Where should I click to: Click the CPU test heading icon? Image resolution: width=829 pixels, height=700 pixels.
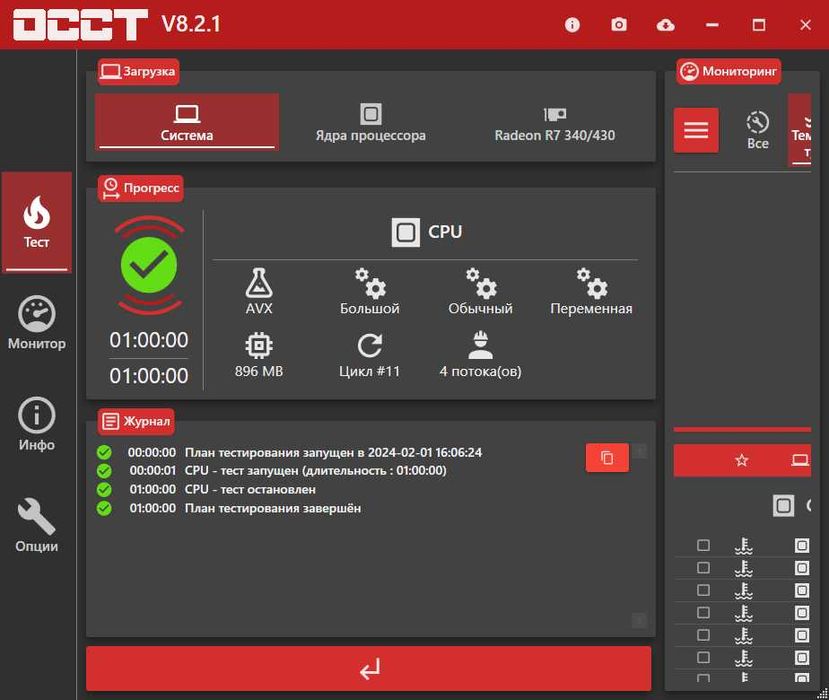[x=406, y=232]
